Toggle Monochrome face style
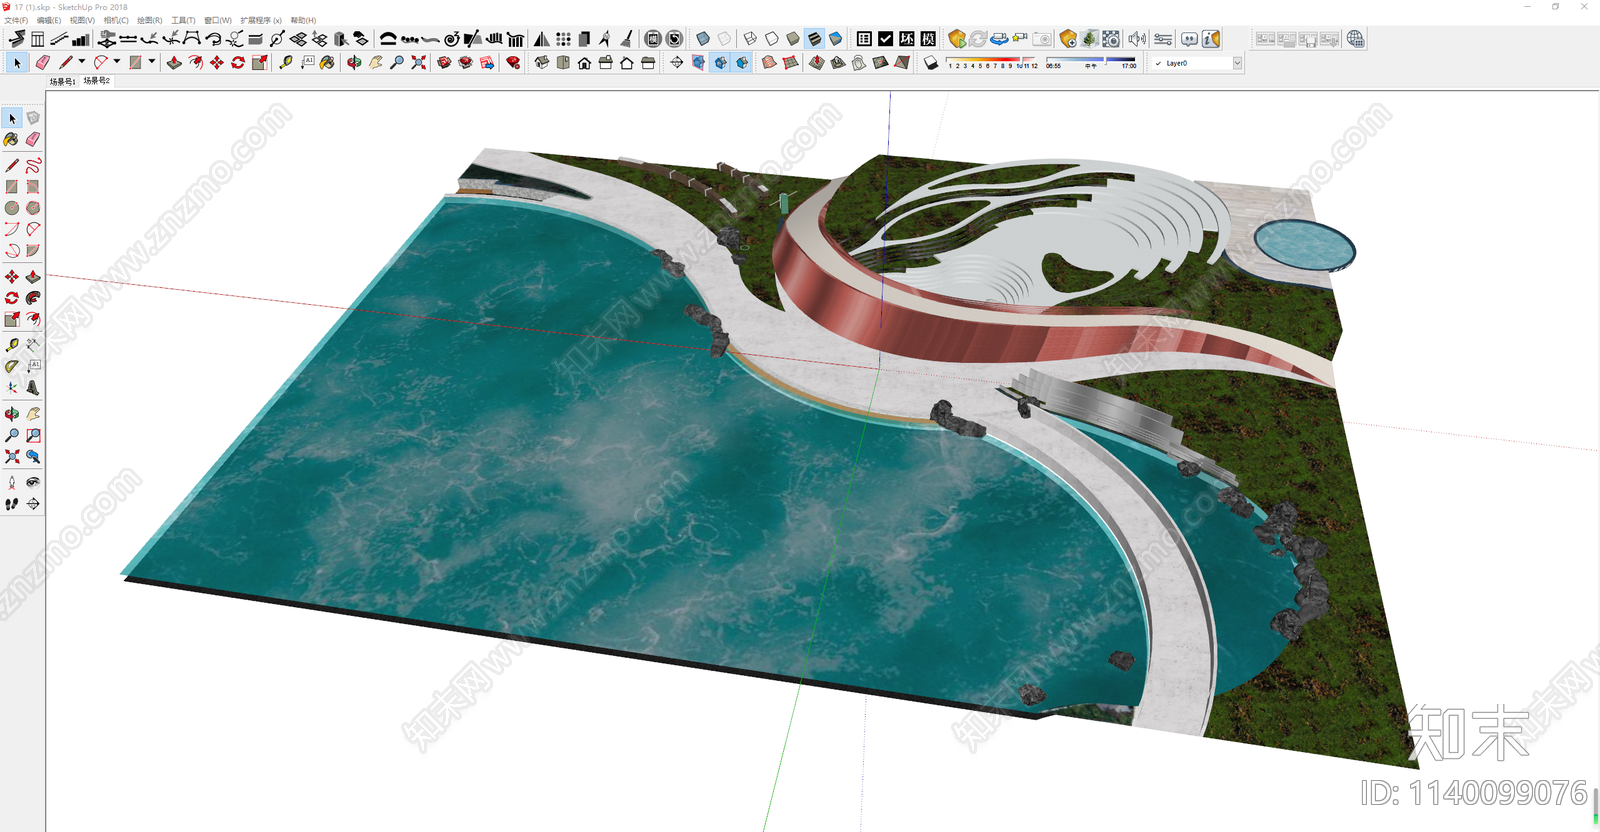The height and width of the screenshot is (832, 1600). (836, 39)
